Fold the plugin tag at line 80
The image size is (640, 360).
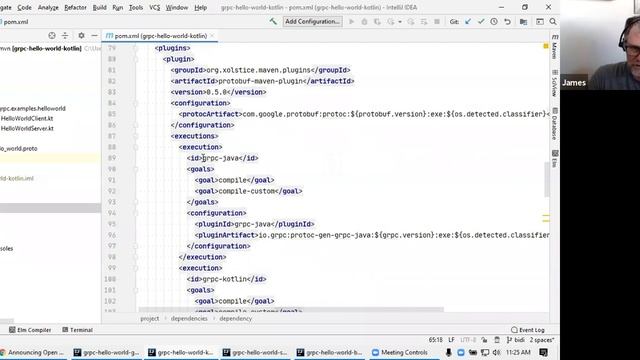tap(136, 59)
